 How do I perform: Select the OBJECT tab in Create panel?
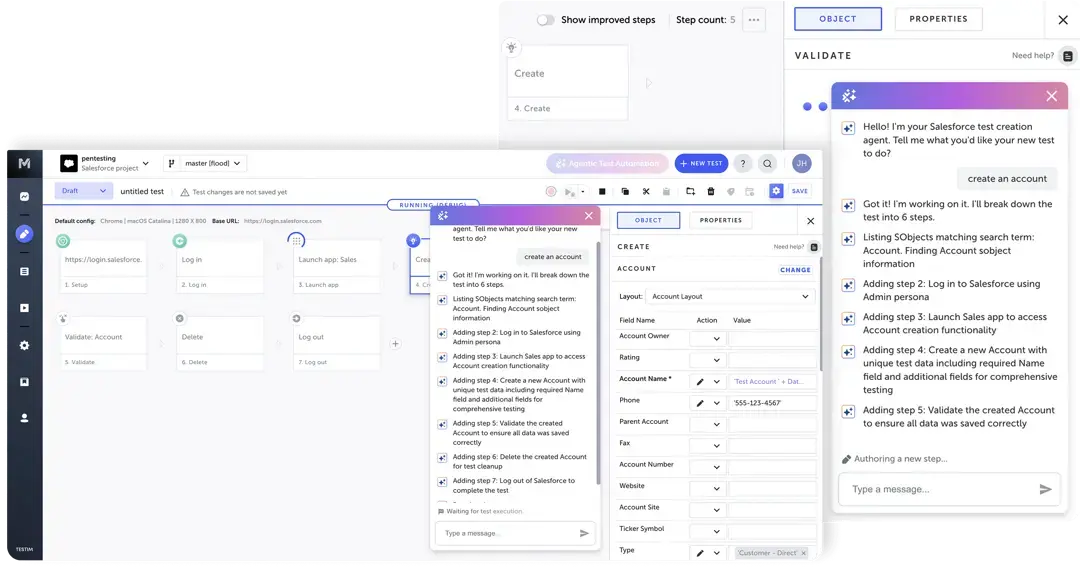[x=648, y=220]
